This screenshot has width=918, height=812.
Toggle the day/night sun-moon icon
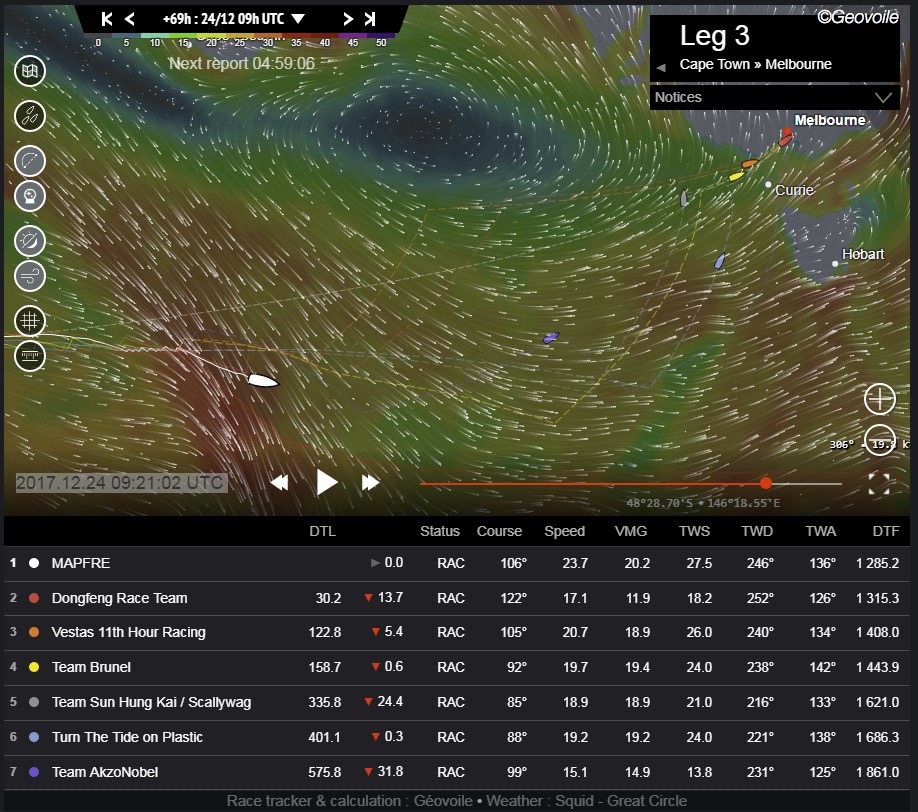pyautogui.click(x=30, y=241)
